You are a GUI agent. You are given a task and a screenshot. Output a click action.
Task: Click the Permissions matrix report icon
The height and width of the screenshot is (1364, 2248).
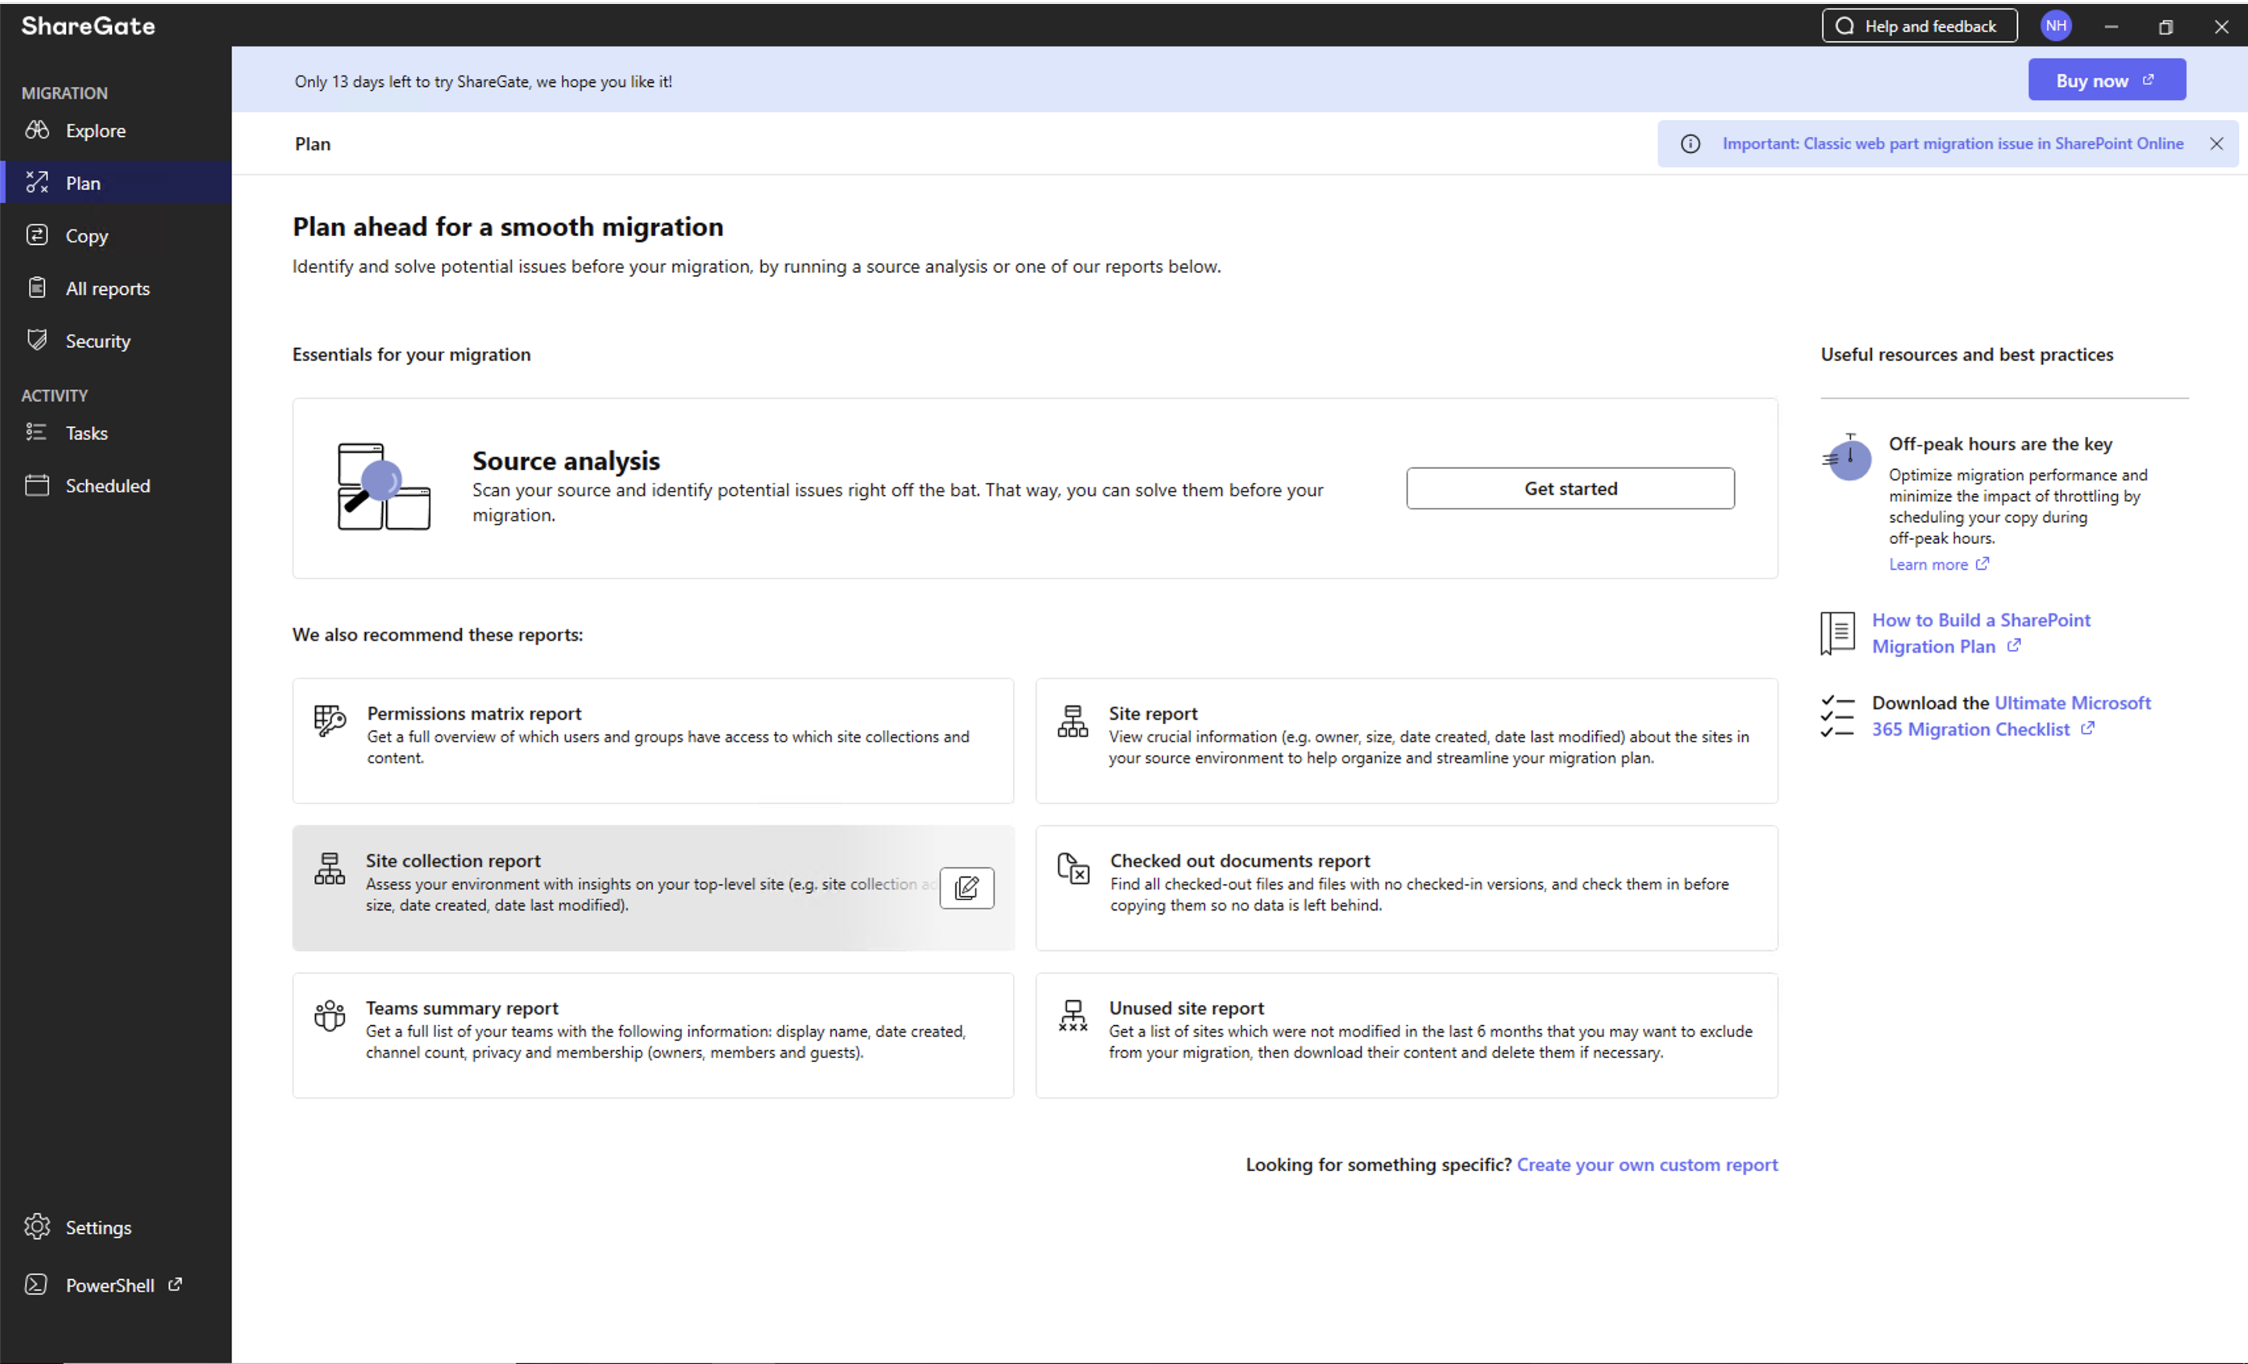[x=330, y=720]
